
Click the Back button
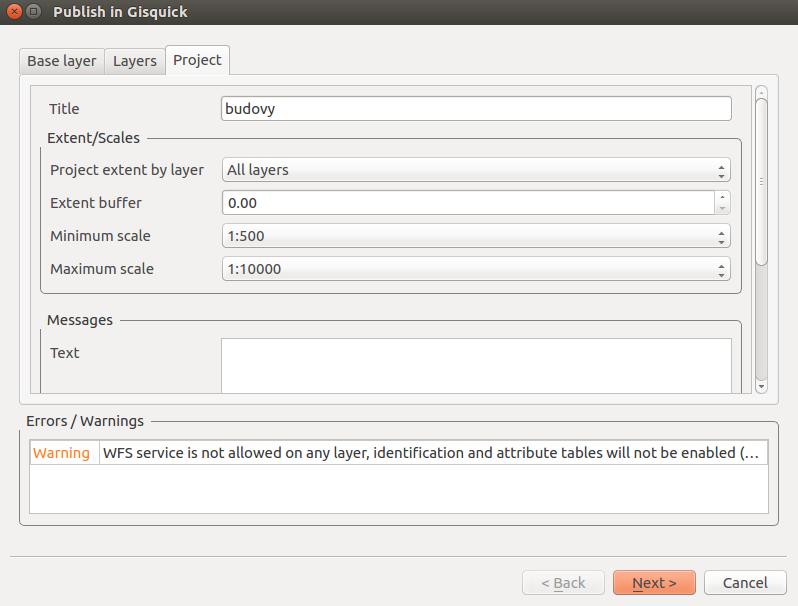tap(563, 583)
